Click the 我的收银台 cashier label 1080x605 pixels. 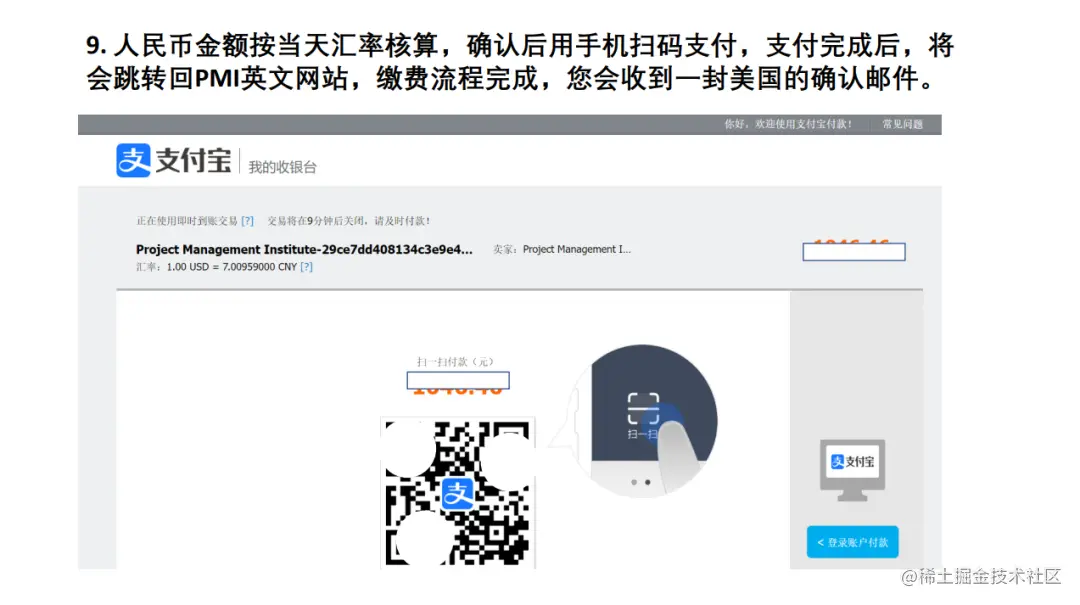coord(282,167)
